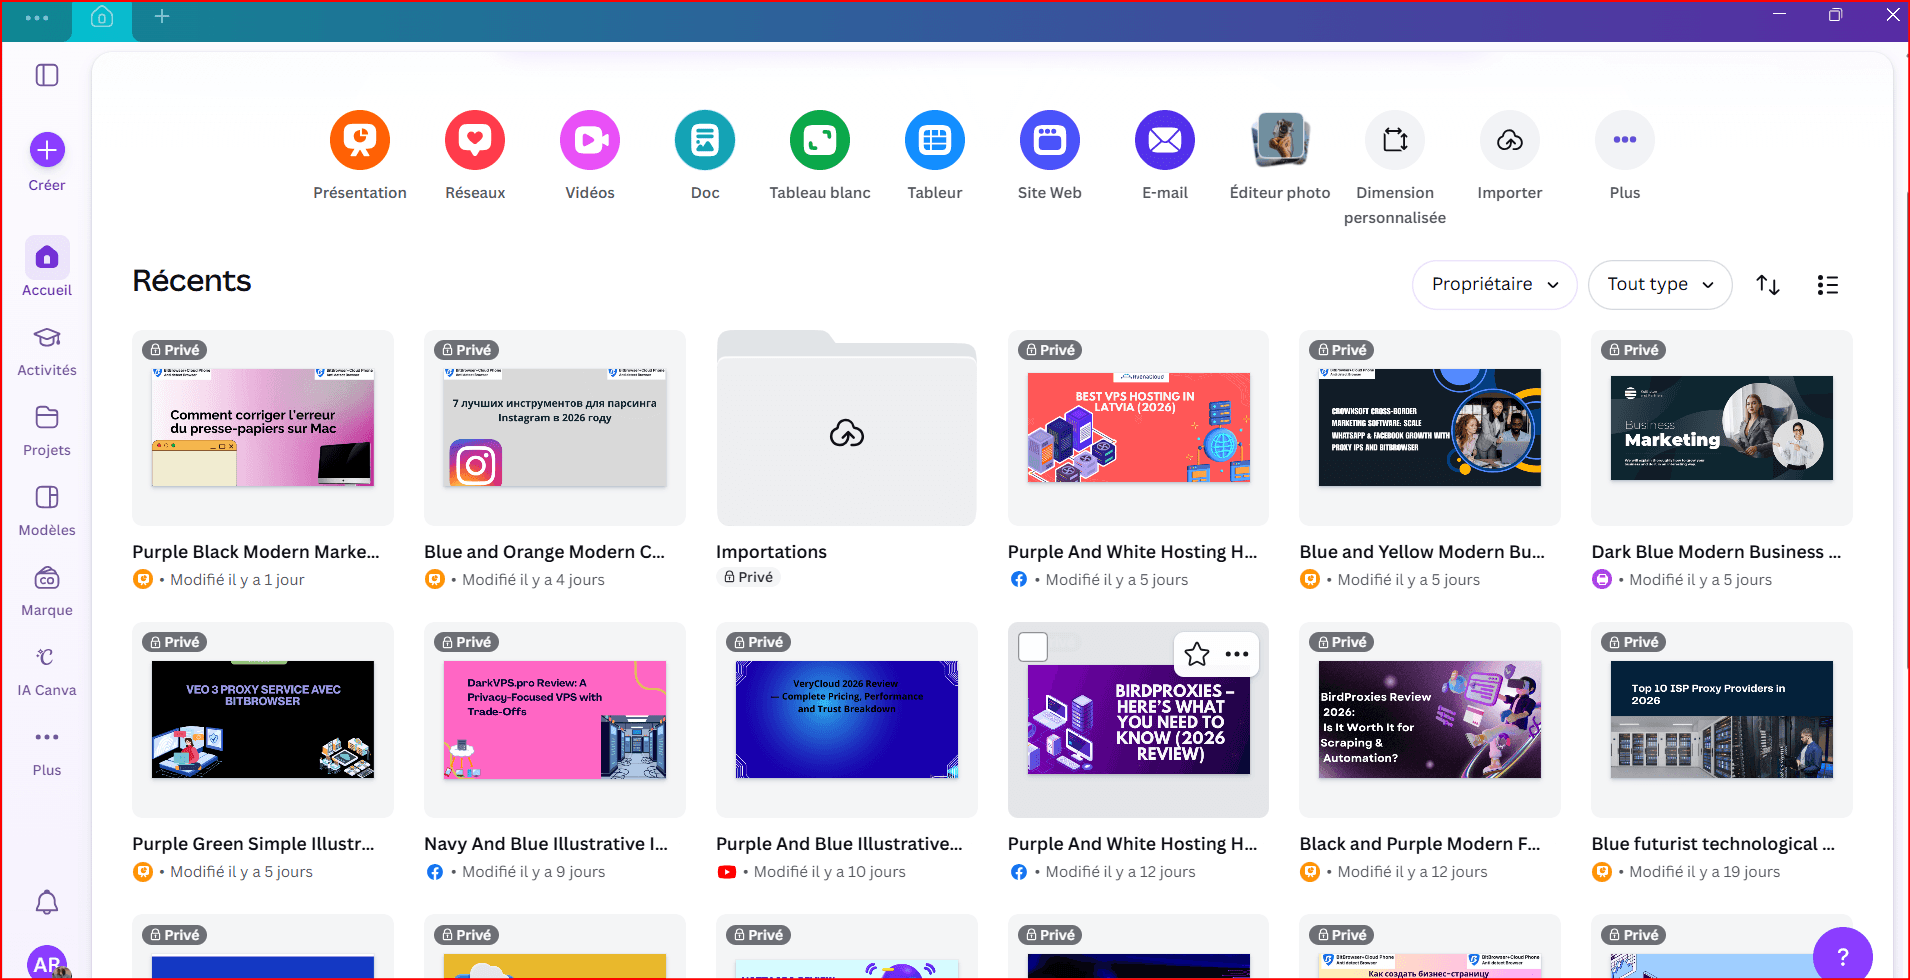Screen dimensions: 1910x980
Task: Expand the Propriétaire filter dropdown
Action: (1494, 285)
